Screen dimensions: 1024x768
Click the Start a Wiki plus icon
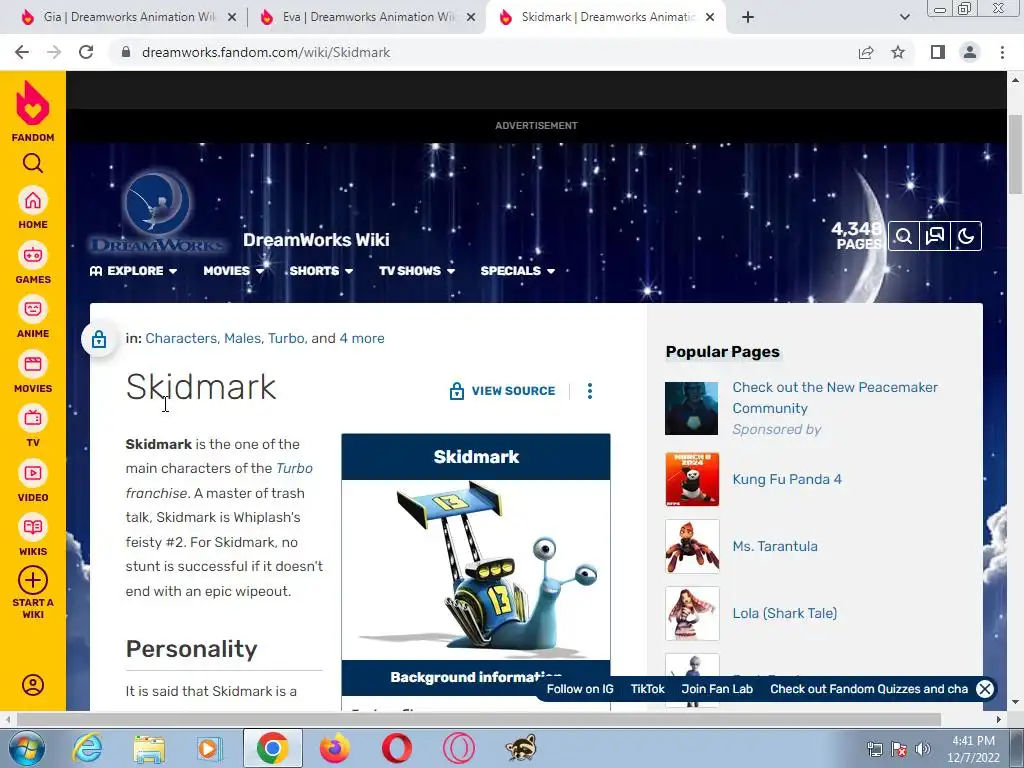tap(33, 580)
